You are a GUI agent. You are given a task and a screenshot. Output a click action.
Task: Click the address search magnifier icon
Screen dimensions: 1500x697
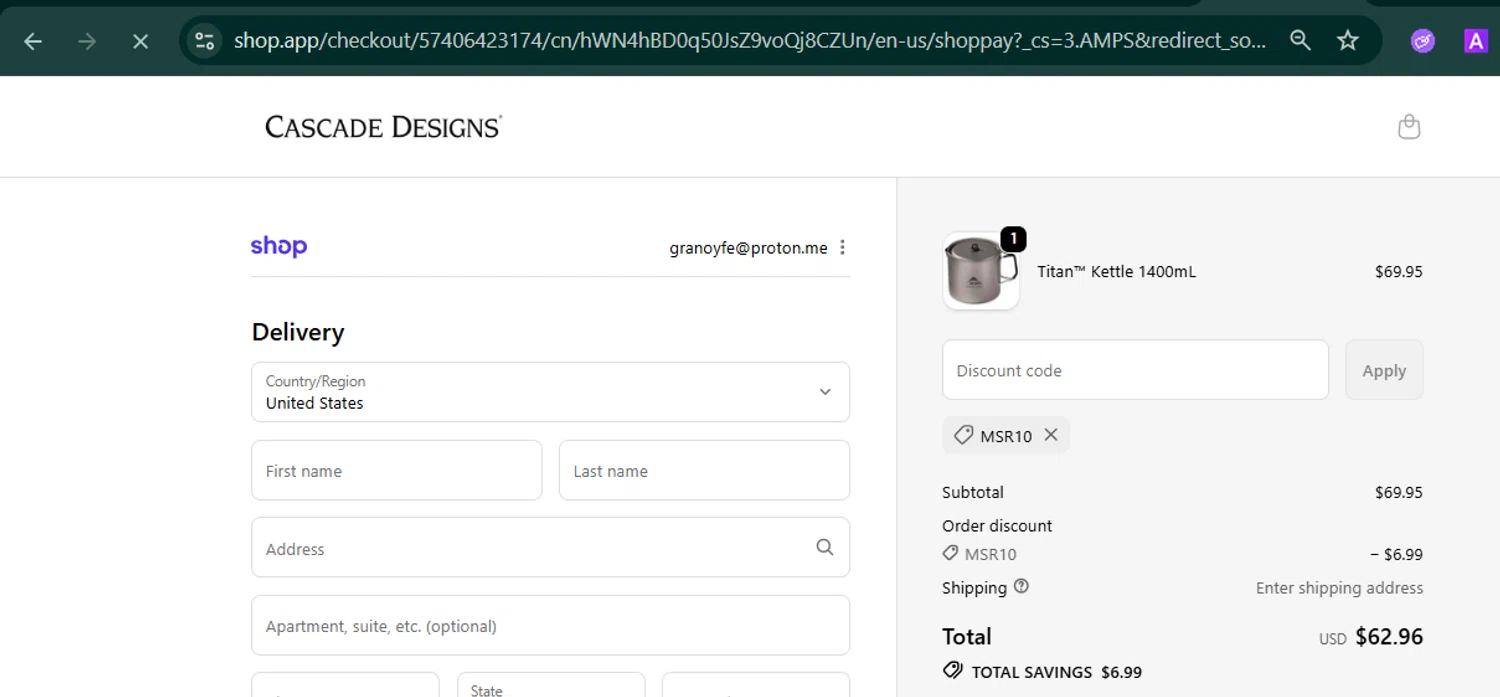[x=824, y=547]
